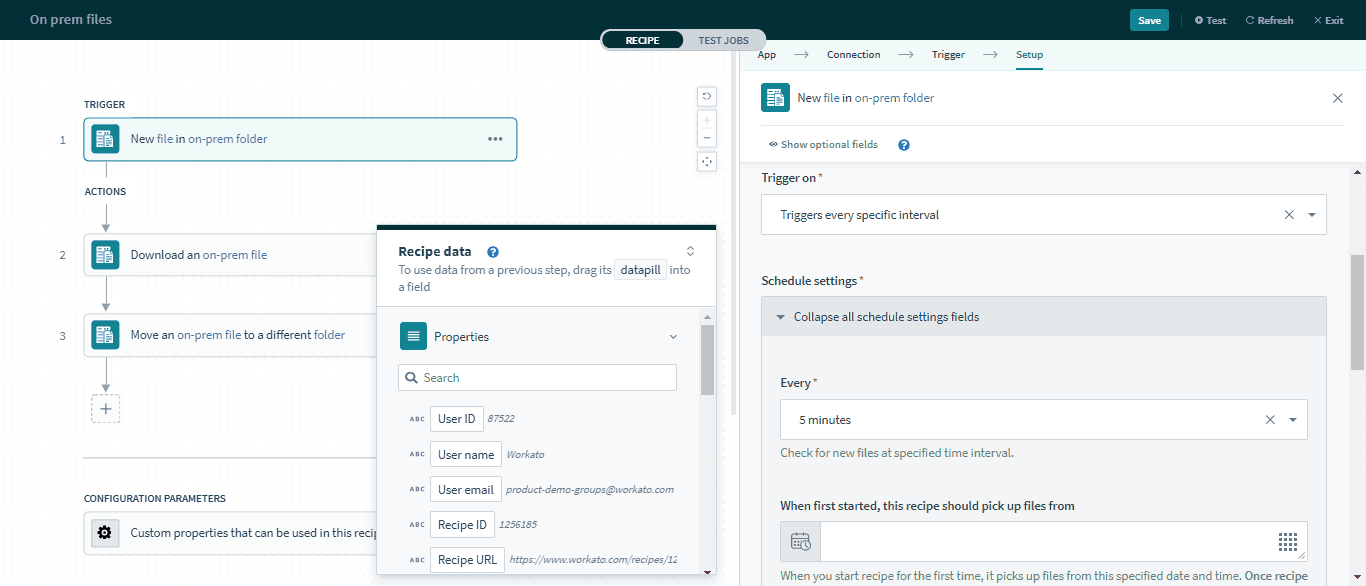
Task: Open the Every interval dropdown
Action: [x=1292, y=420]
